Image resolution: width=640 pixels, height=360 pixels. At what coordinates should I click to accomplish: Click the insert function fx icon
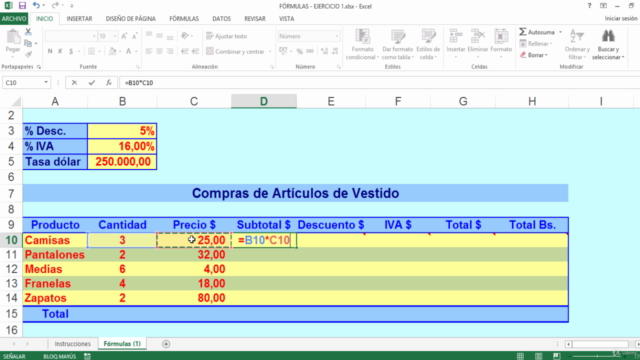coord(109,82)
